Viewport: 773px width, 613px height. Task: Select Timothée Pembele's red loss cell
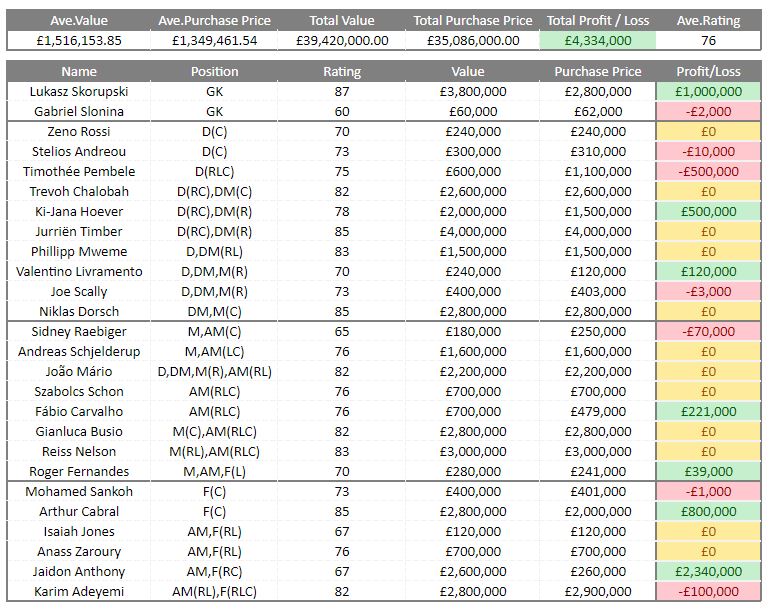[708, 171]
